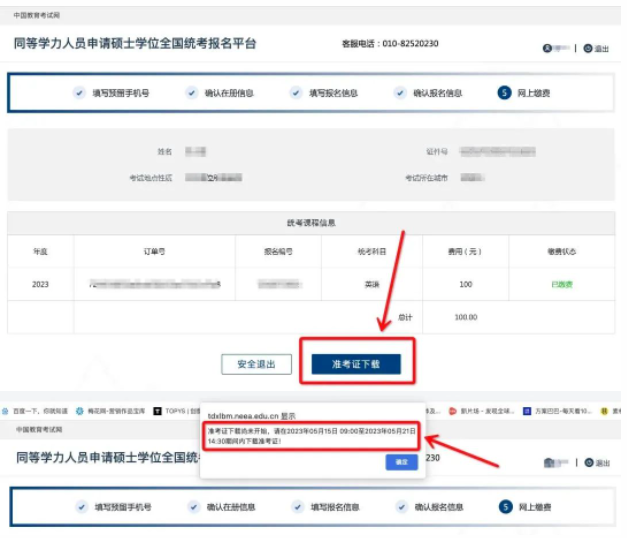Click the user avatar icon in top header
Viewport: 627px width, 538px height.
tap(548, 48)
